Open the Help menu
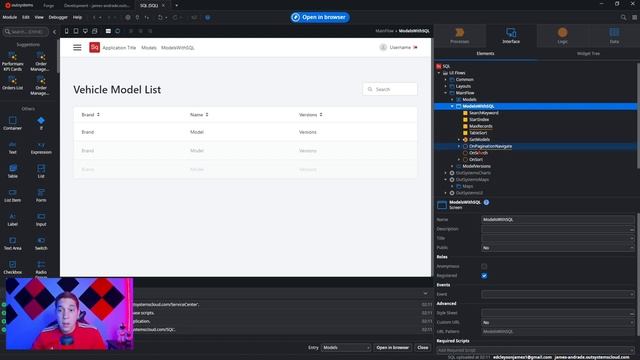 coord(77,18)
